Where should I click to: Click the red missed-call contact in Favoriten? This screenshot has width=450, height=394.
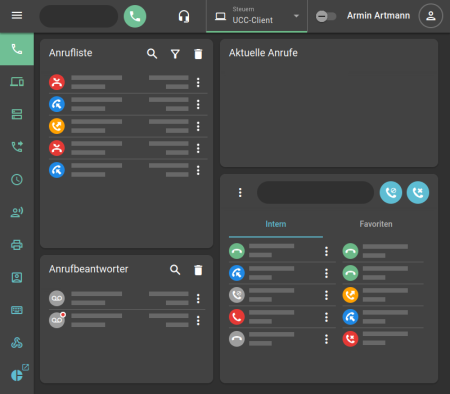(x=350, y=339)
